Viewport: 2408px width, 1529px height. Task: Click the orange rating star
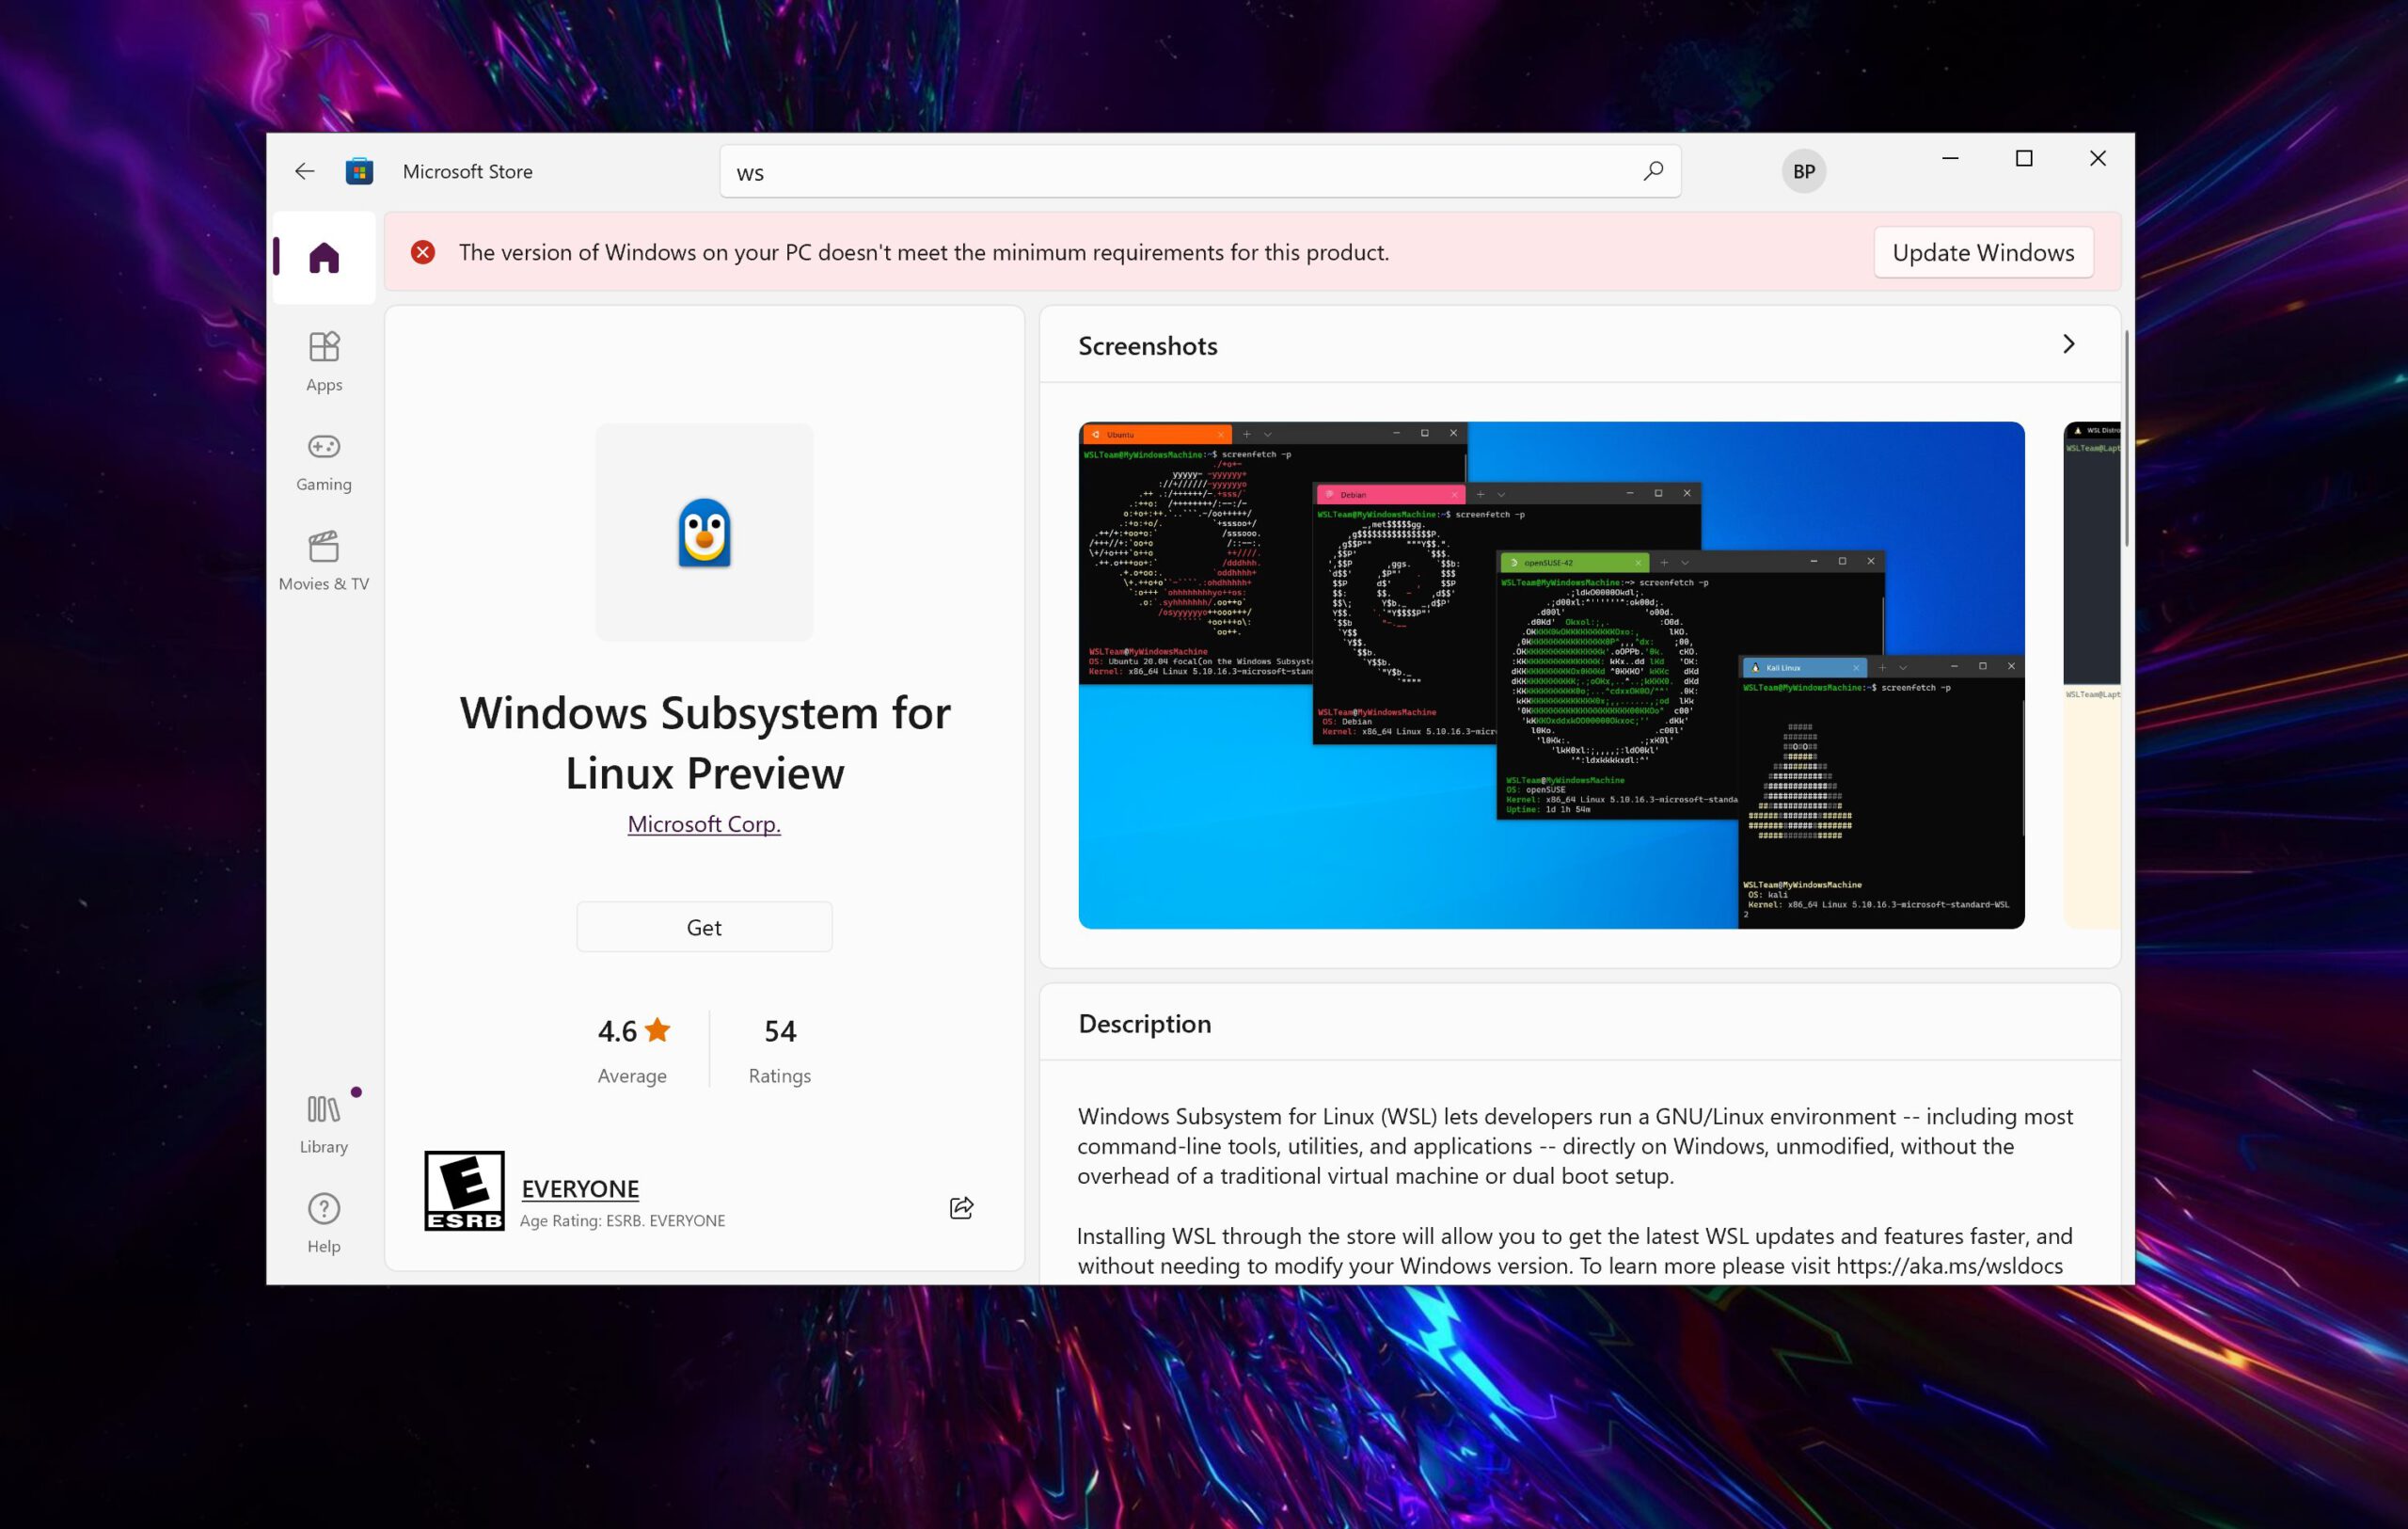(x=657, y=1029)
